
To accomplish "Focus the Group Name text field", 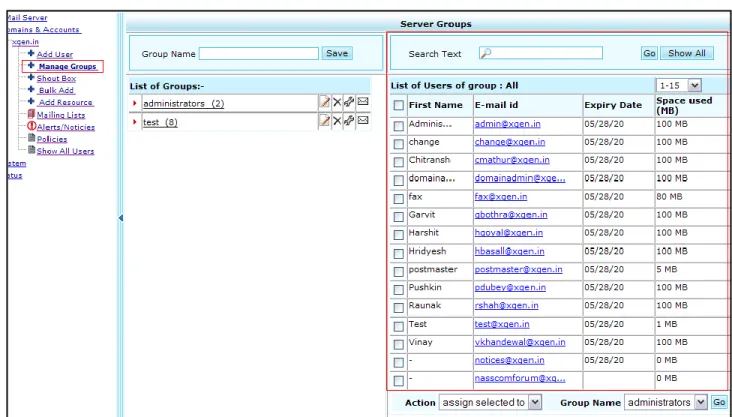I will tap(259, 53).
